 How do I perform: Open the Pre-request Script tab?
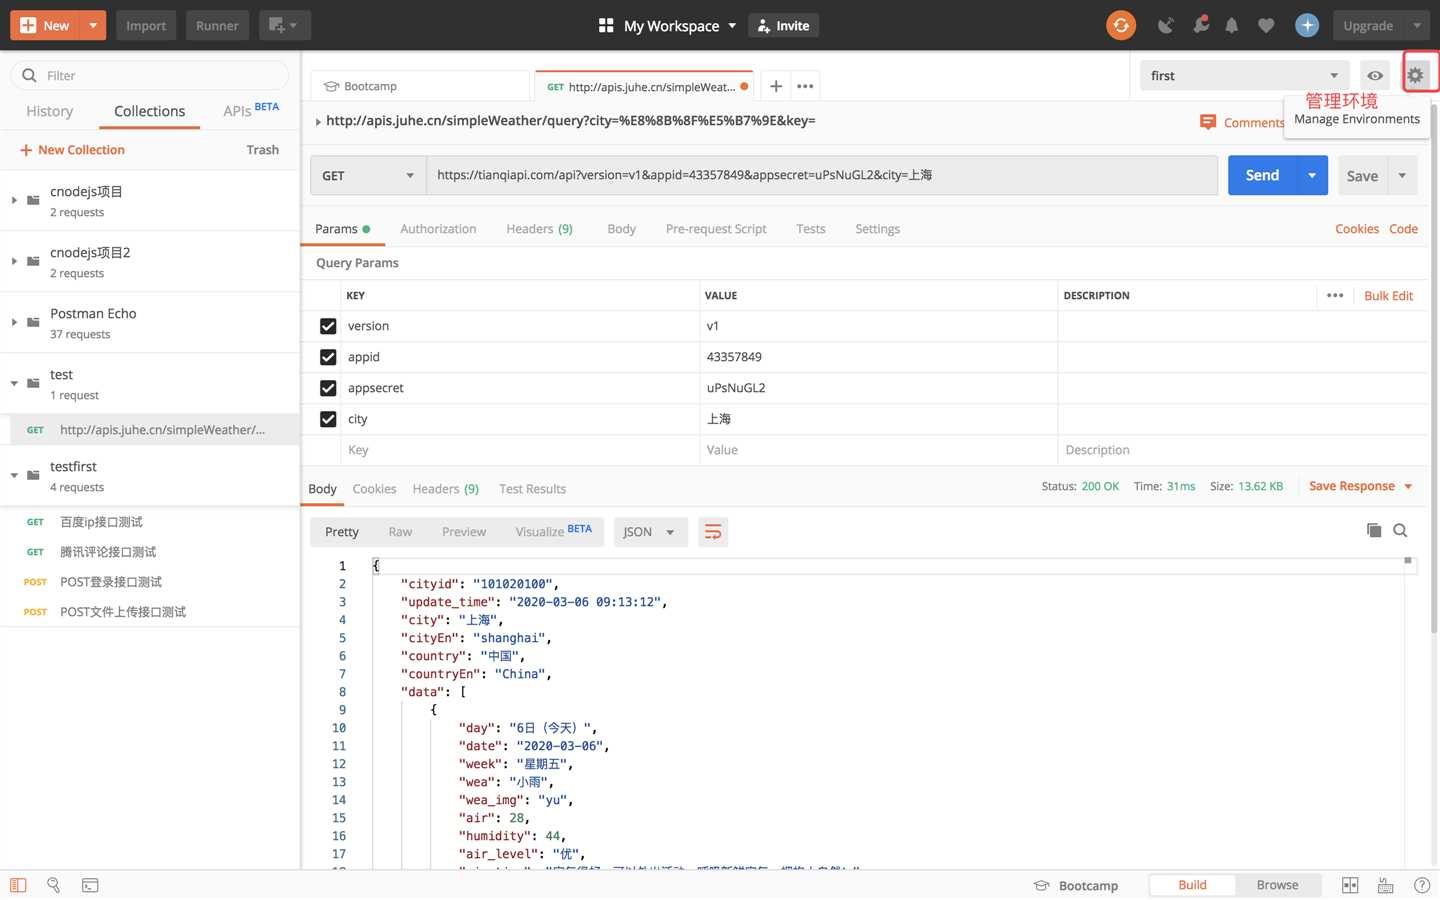click(716, 229)
